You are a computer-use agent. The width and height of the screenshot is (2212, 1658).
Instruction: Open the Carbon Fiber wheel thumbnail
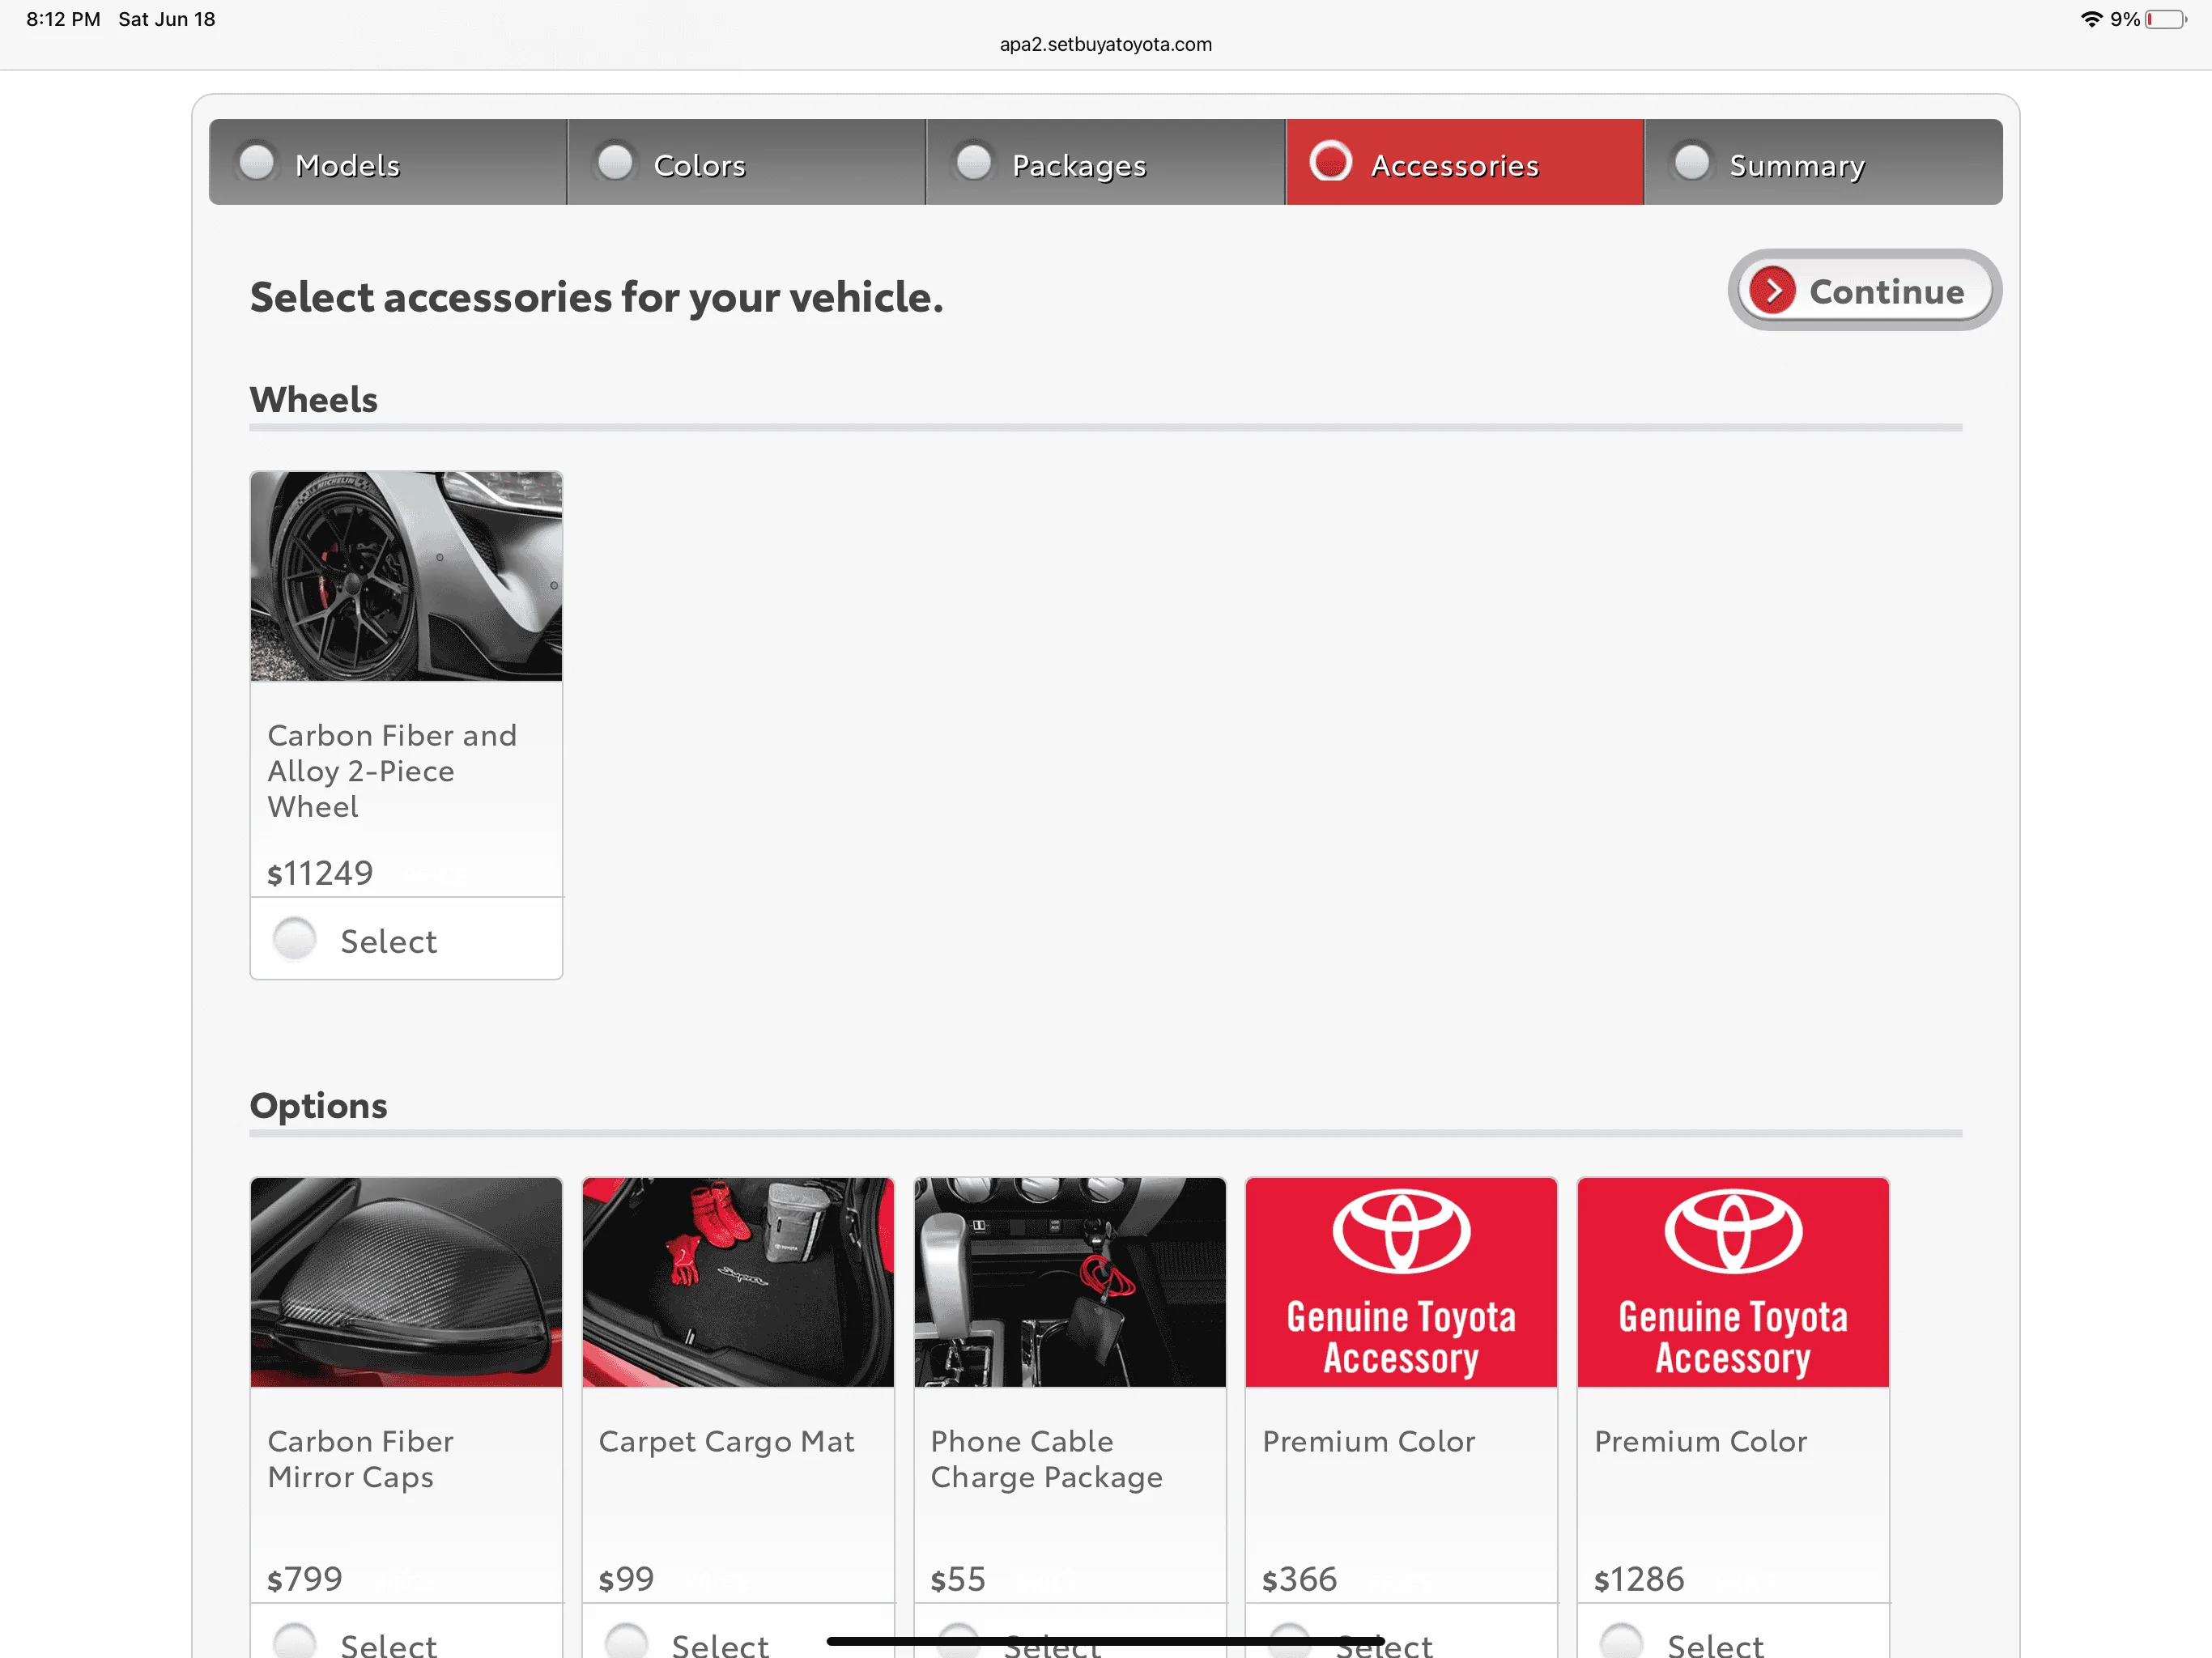[406, 577]
